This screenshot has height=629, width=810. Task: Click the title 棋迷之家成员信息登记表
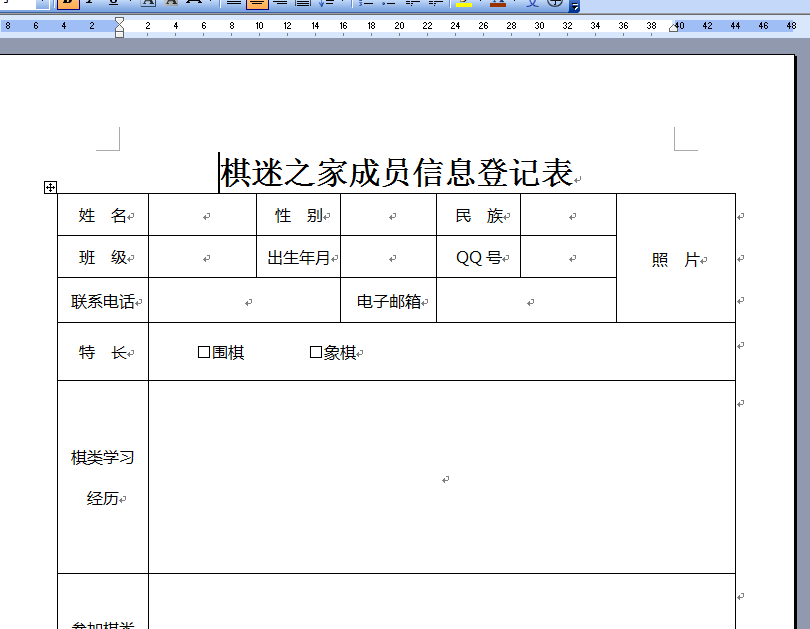(397, 172)
